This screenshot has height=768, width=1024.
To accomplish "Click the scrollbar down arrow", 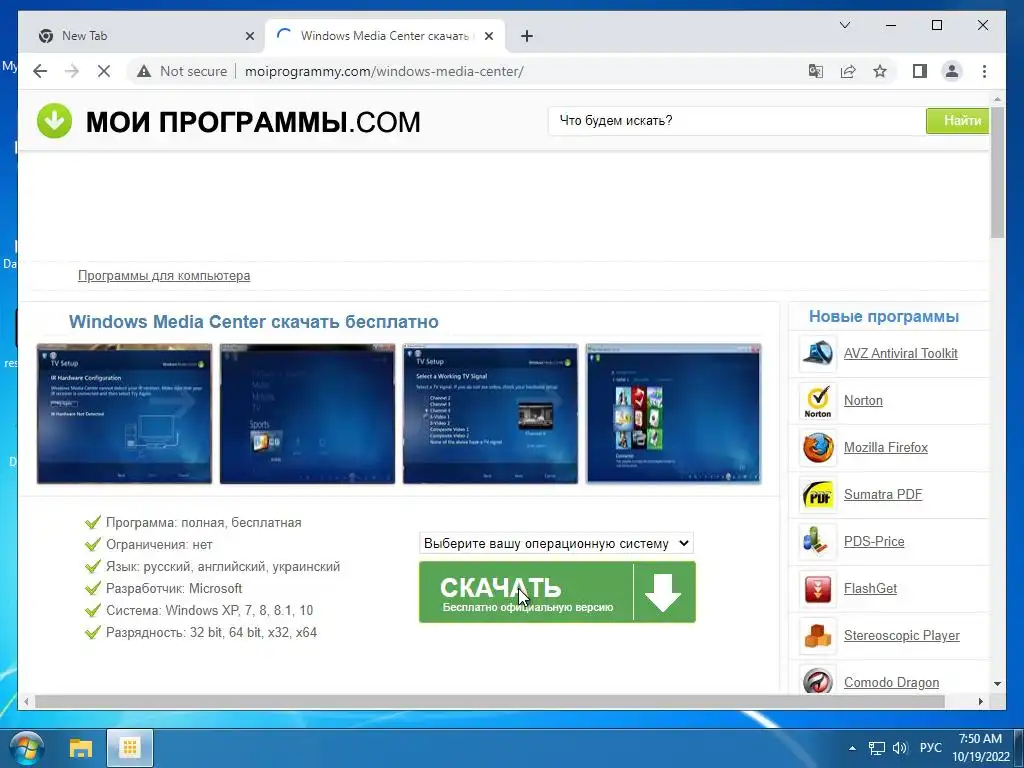I will (997, 684).
